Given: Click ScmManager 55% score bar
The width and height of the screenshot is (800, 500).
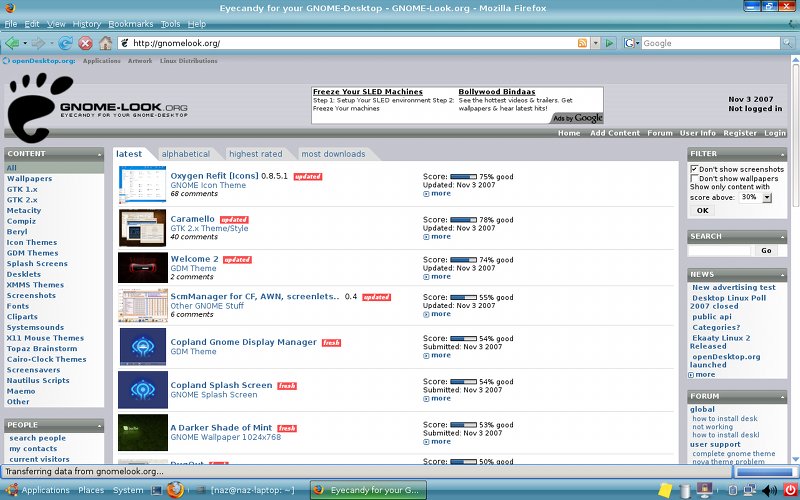Looking at the screenshot, I should coord(463,297).
